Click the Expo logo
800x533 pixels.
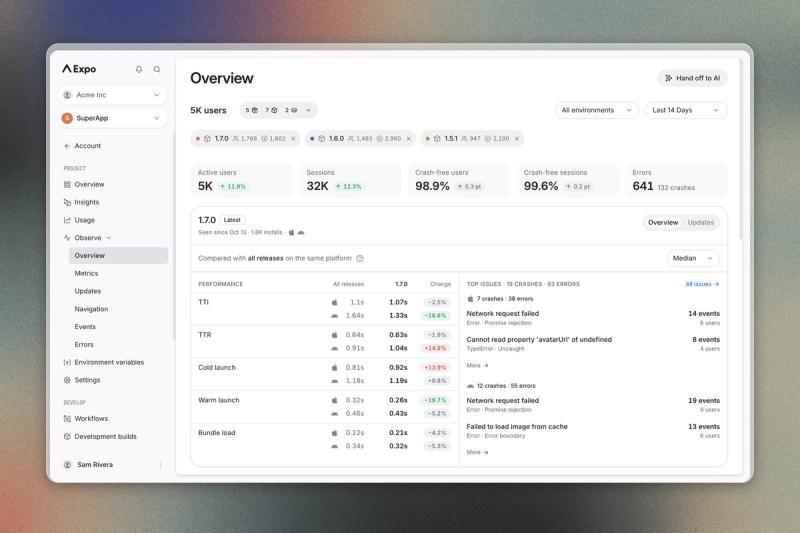pos(79,69)
